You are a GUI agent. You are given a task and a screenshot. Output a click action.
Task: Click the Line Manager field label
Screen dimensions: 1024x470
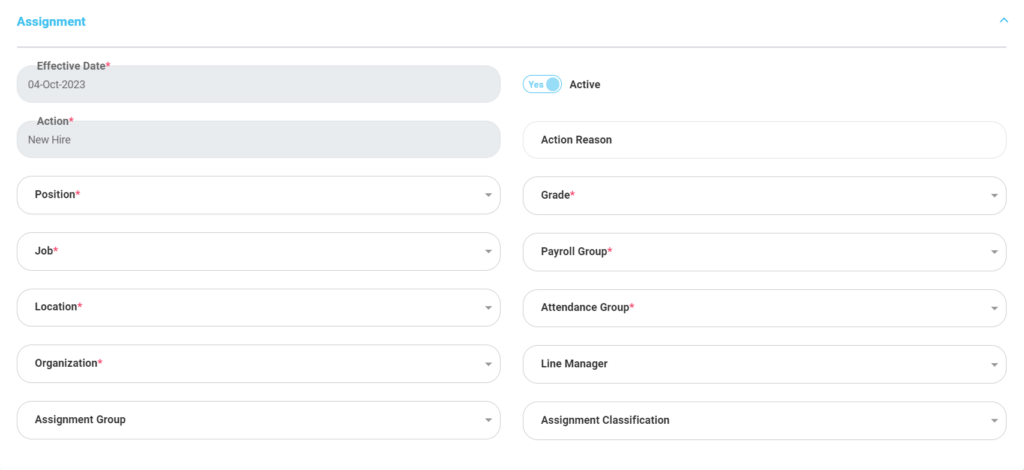[574, 364]
